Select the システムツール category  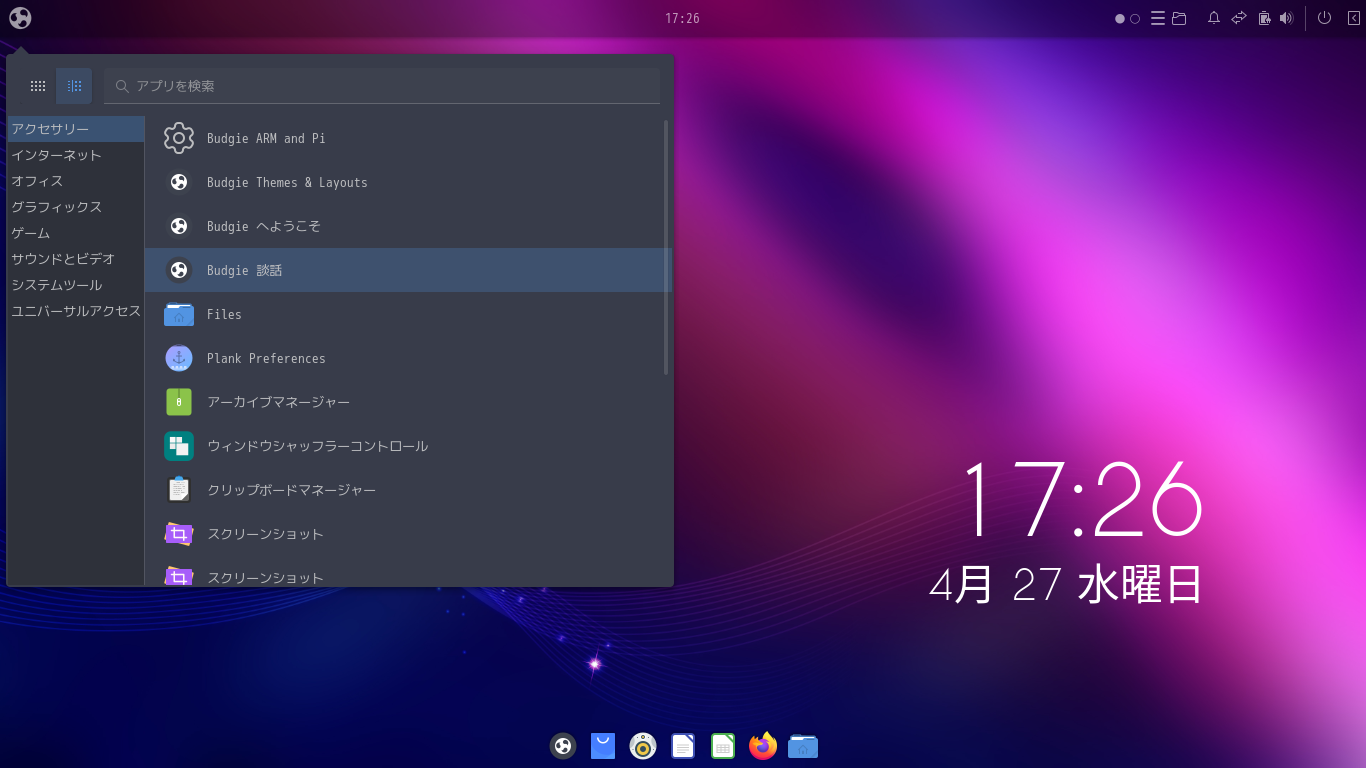[76, 285]
